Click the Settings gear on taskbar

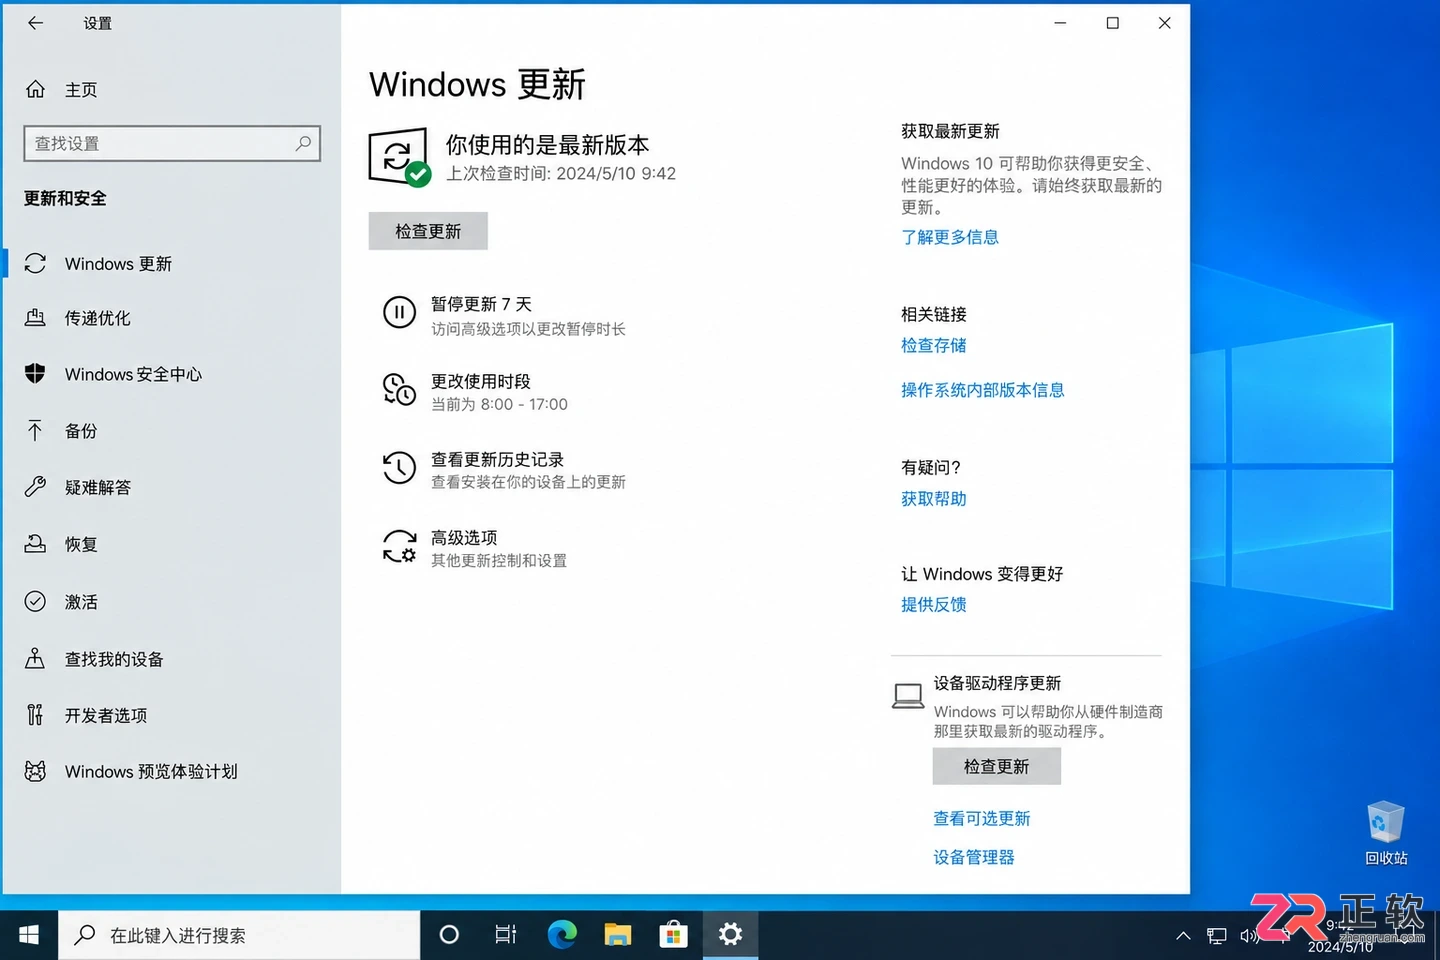730,935
